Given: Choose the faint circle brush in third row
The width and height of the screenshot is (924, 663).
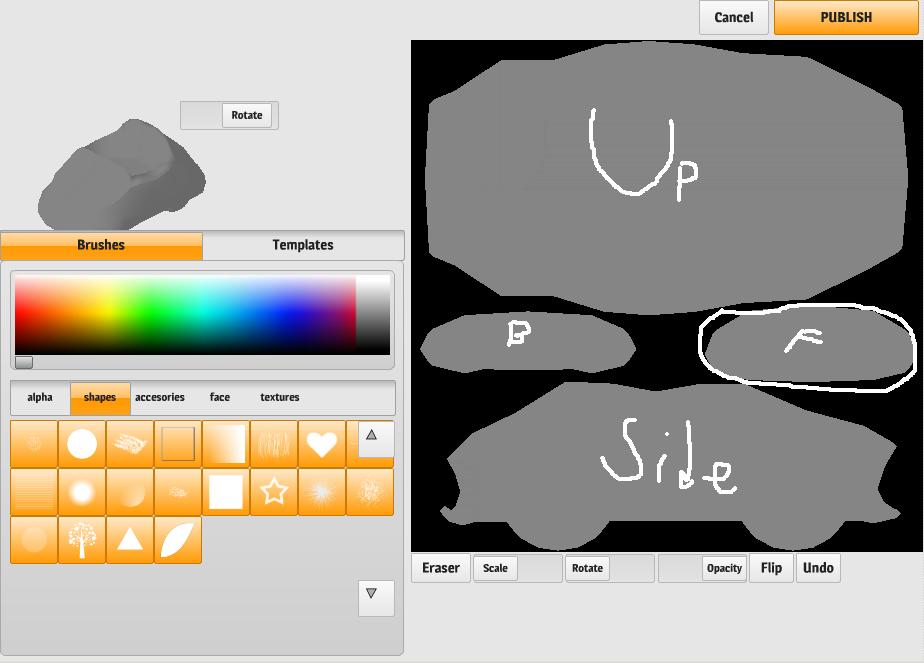Looking at the screenshot, I should 34,539.
